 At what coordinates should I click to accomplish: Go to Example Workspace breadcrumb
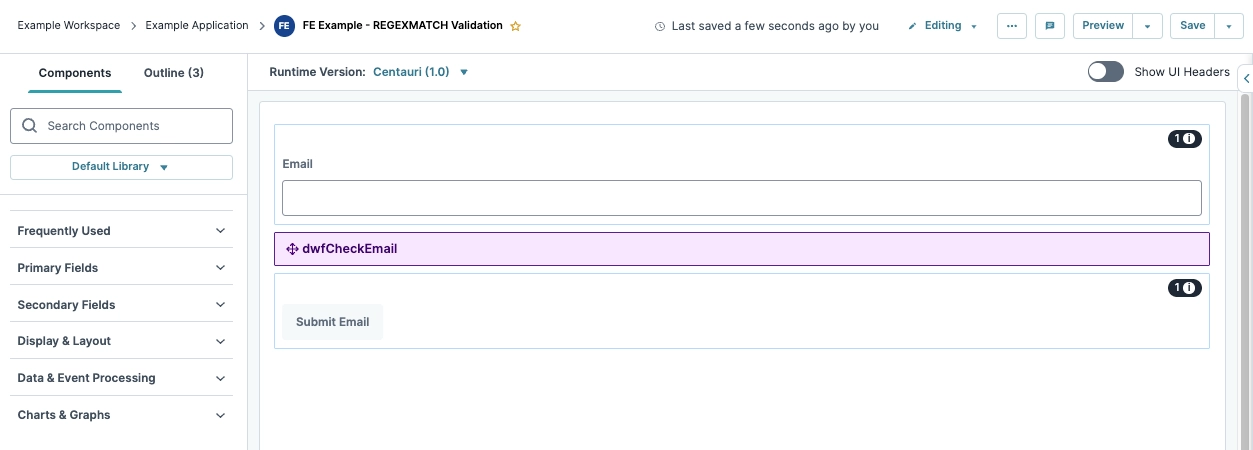(69, 26)
